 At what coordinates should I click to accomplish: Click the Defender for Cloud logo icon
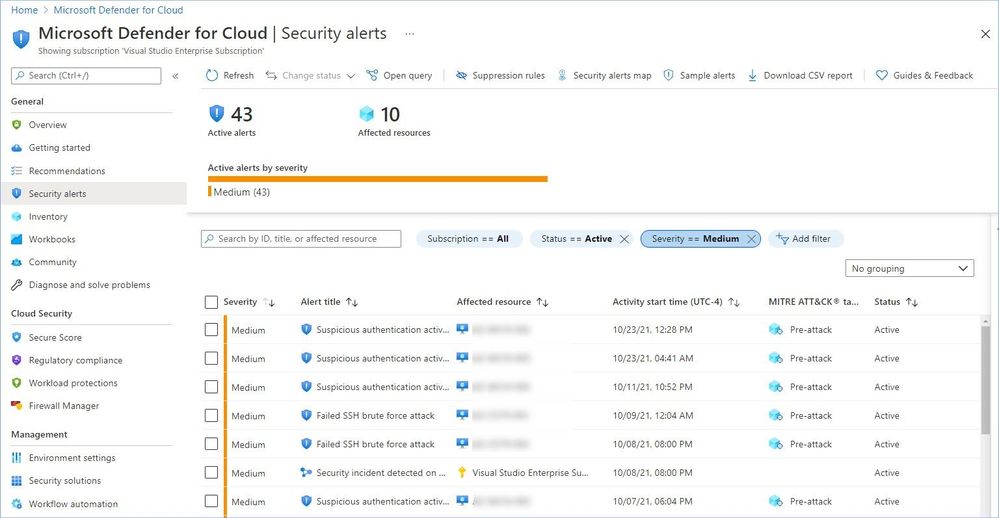coord(21,39)
